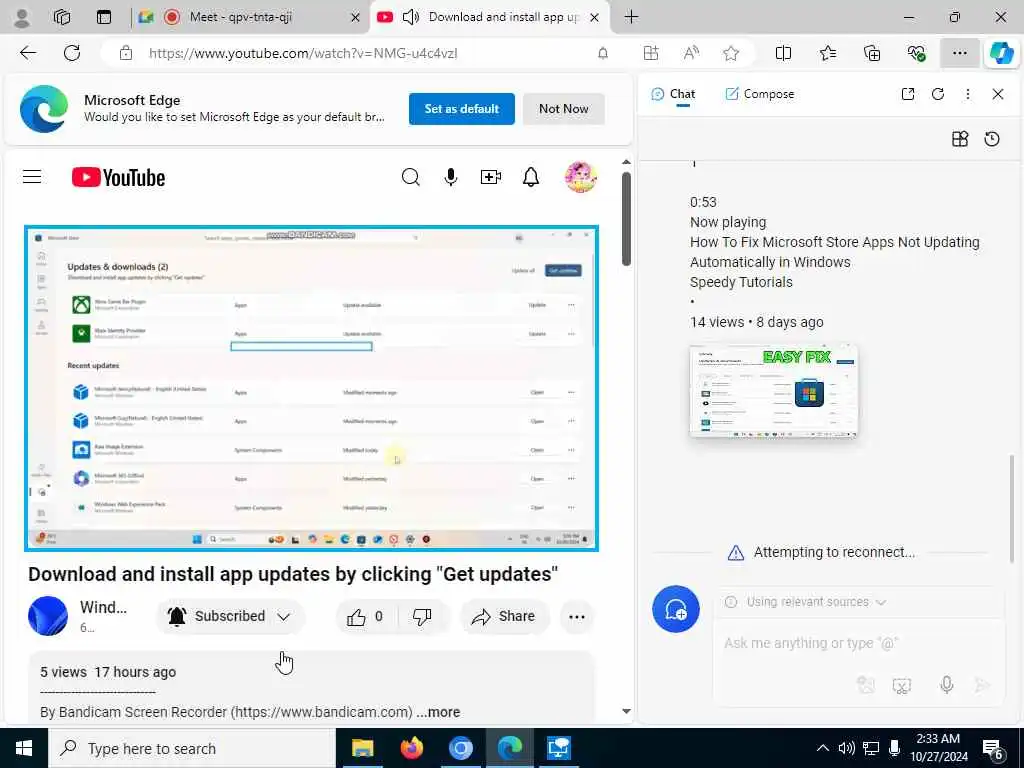Use Copilot microphone input
Viewport: 1024px width, 768px height.
946,684
